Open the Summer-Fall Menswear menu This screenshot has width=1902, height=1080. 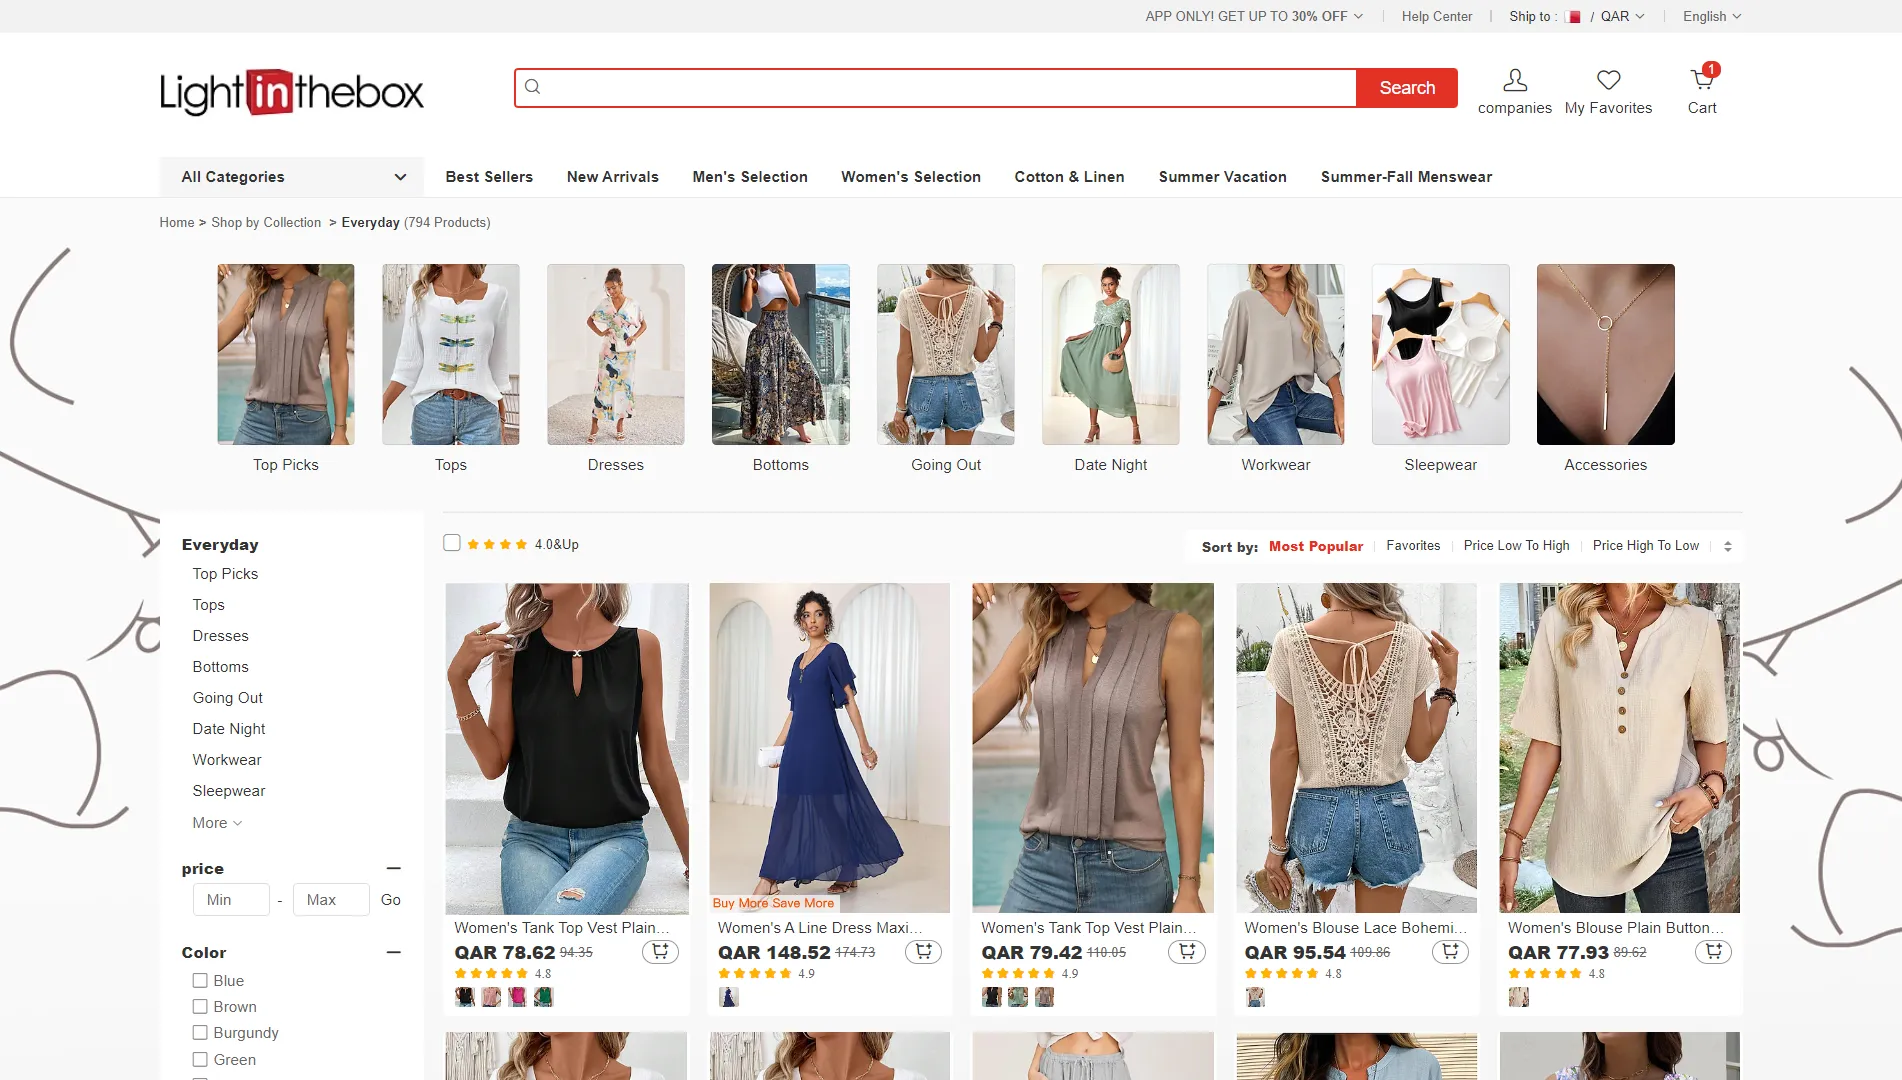pos(1406,177)
